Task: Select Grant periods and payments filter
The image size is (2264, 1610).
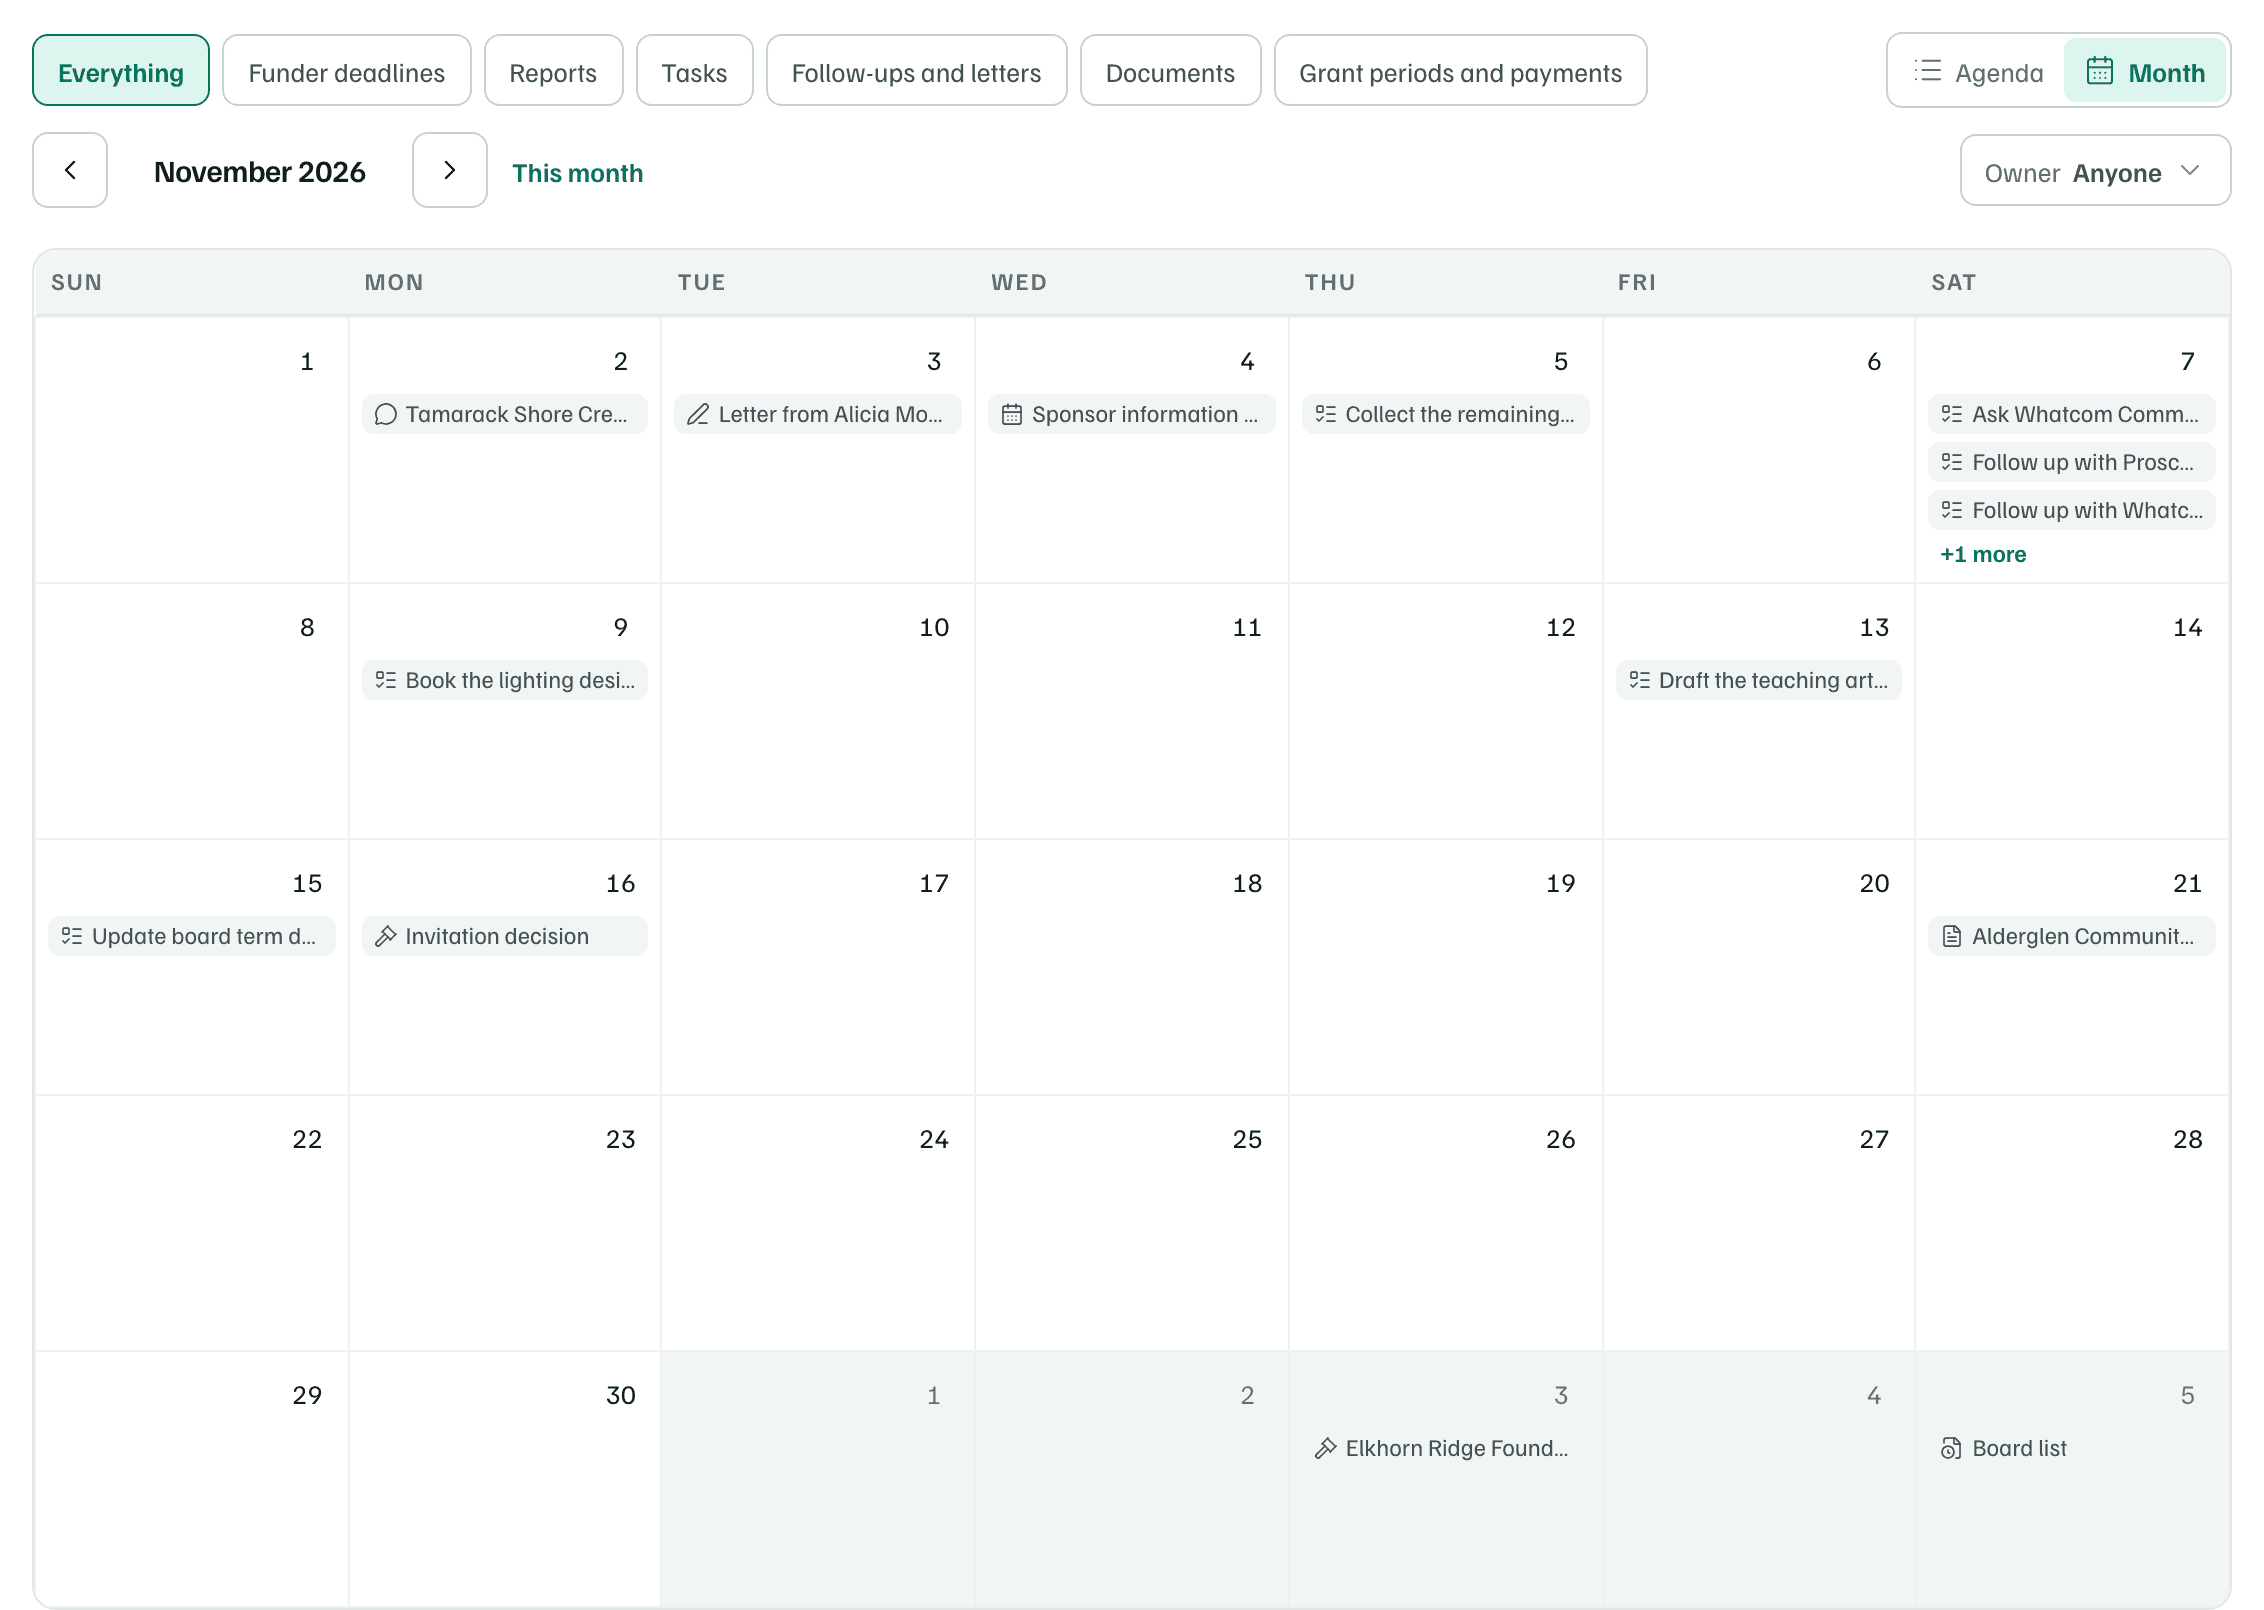Action: pos(1460,72)
